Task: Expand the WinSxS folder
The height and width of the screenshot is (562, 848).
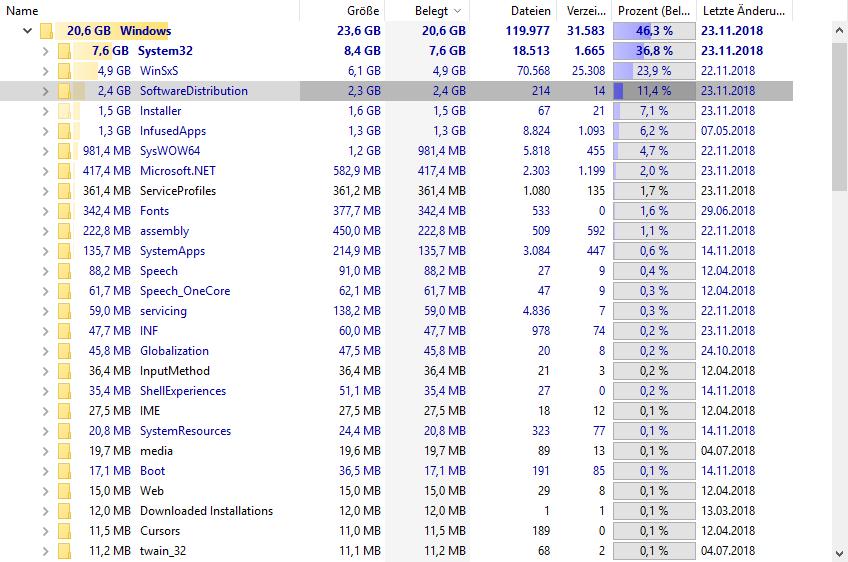Action: tap(45, 71)
